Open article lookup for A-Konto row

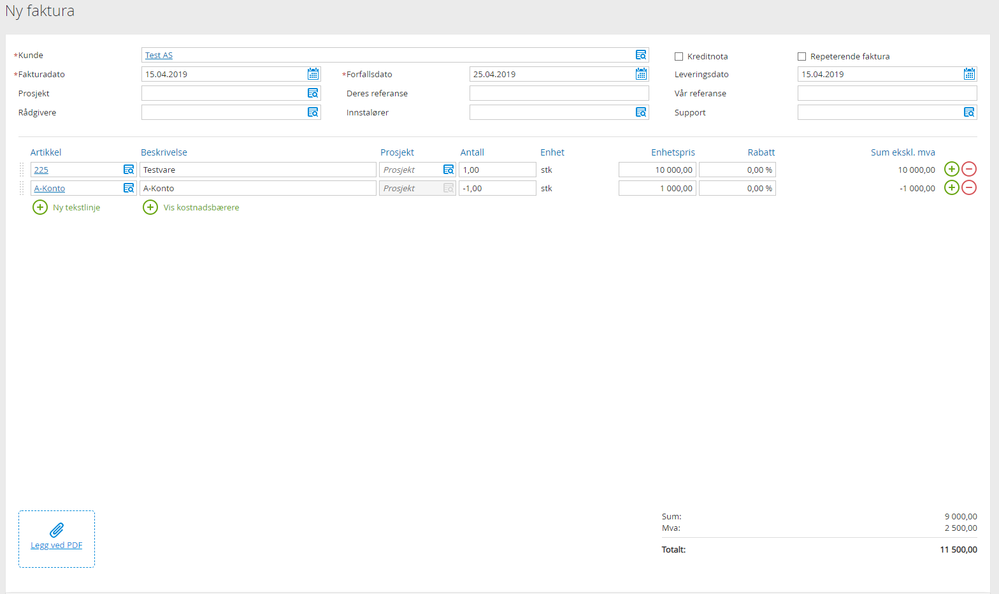click(129, 188)
